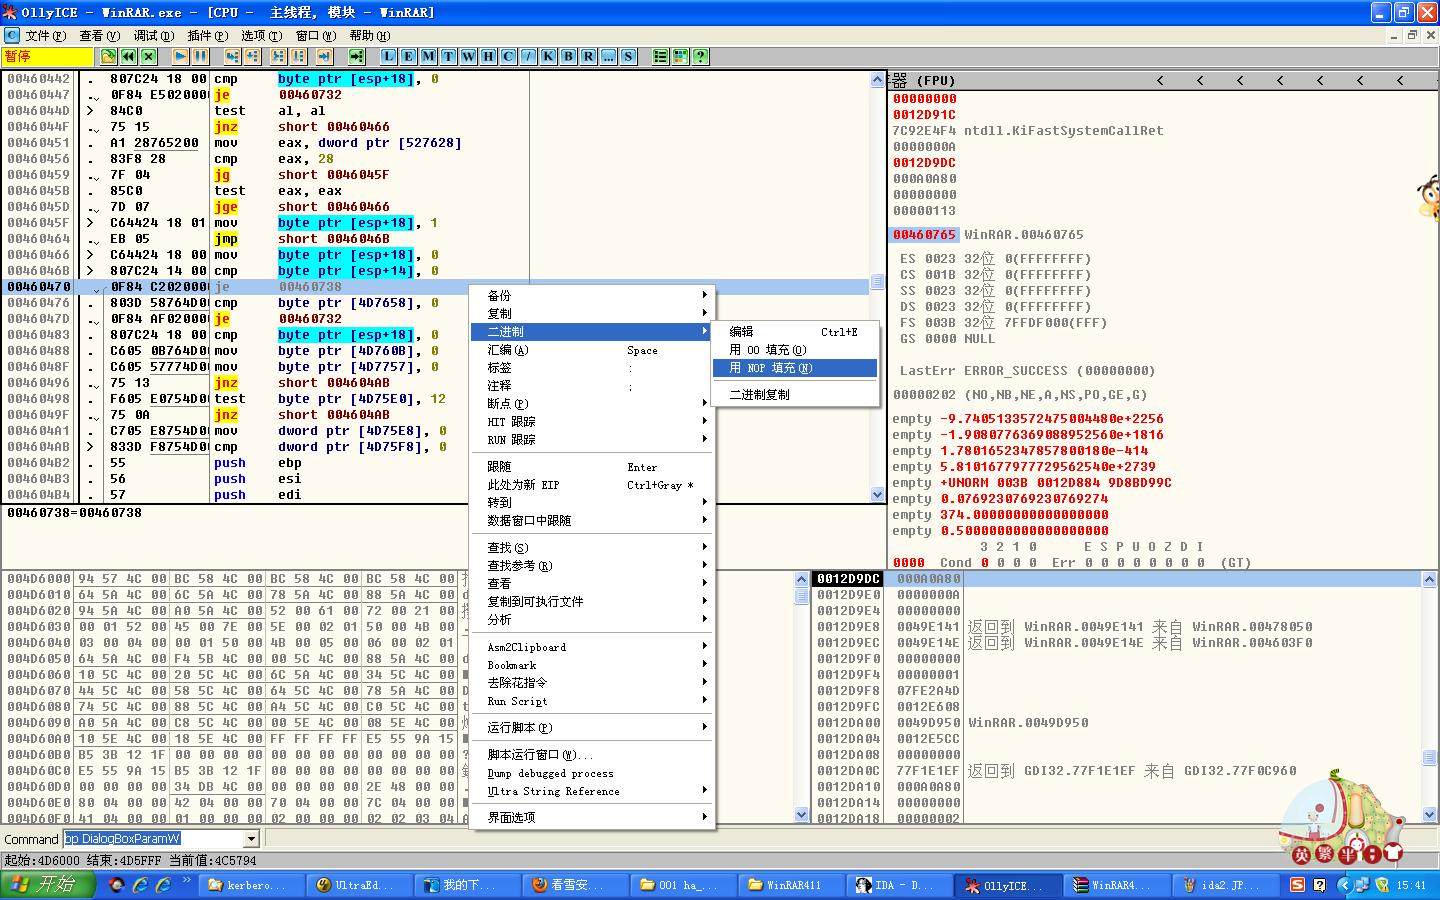Click the disassembly pane vertical scrollbar thumb
This screenshot has height=900, width=1440.
(877, 282)
